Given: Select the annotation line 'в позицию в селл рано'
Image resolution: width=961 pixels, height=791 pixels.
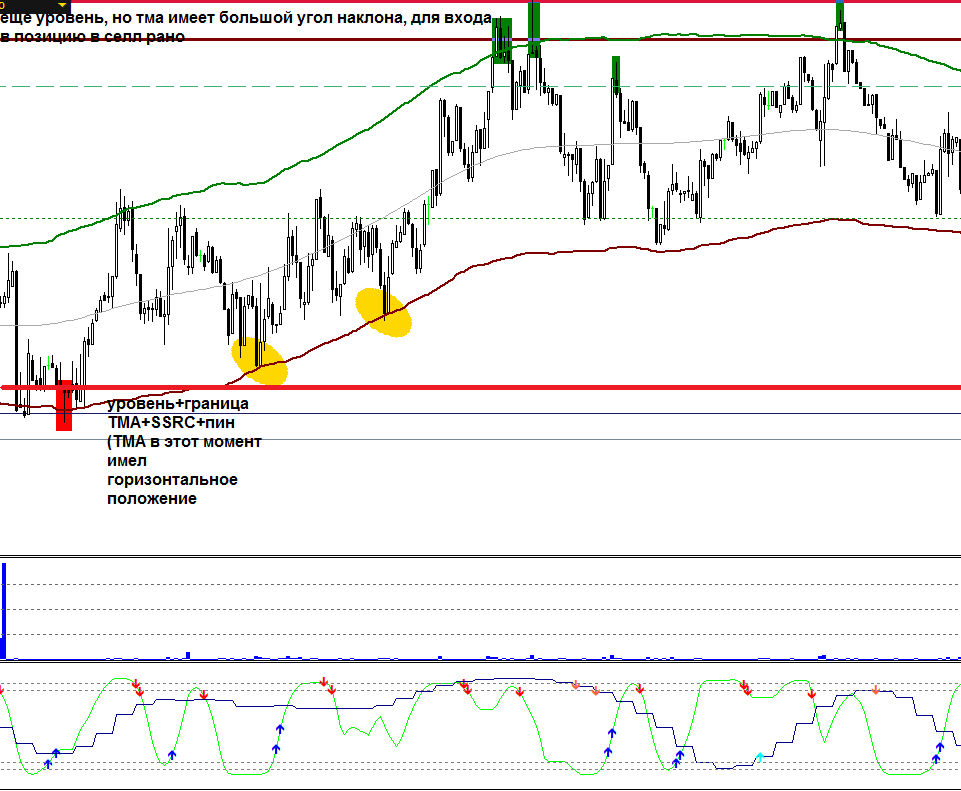Looking at the screenshot, I should point(93,37).
